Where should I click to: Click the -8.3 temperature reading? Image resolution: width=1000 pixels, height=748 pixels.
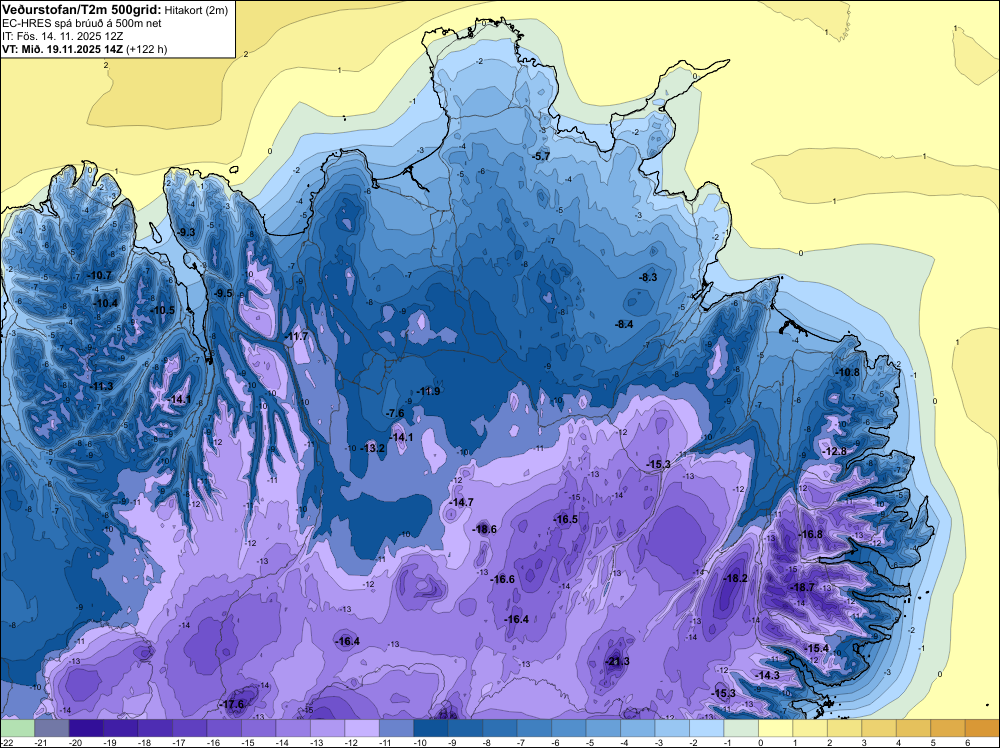click(647, 277)
